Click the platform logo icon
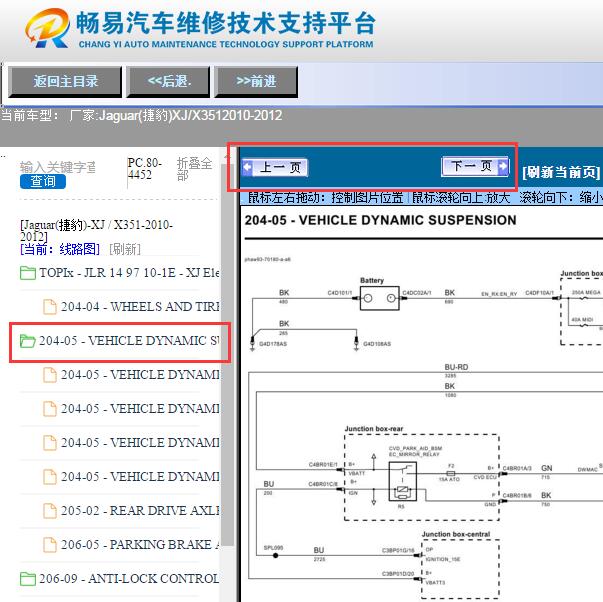Image resolution: width=603 pixels, height=602 pixels. 48,28
